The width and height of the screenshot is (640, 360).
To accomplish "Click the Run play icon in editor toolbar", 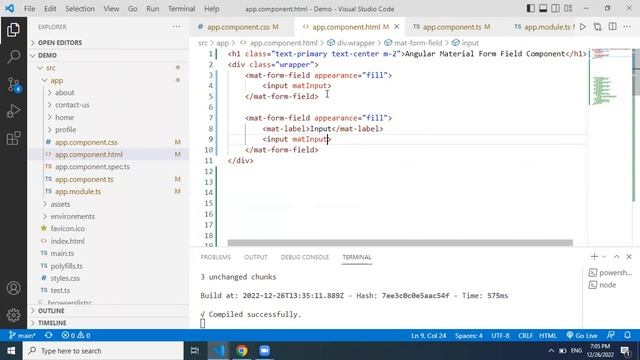I will tap(583, 27).
